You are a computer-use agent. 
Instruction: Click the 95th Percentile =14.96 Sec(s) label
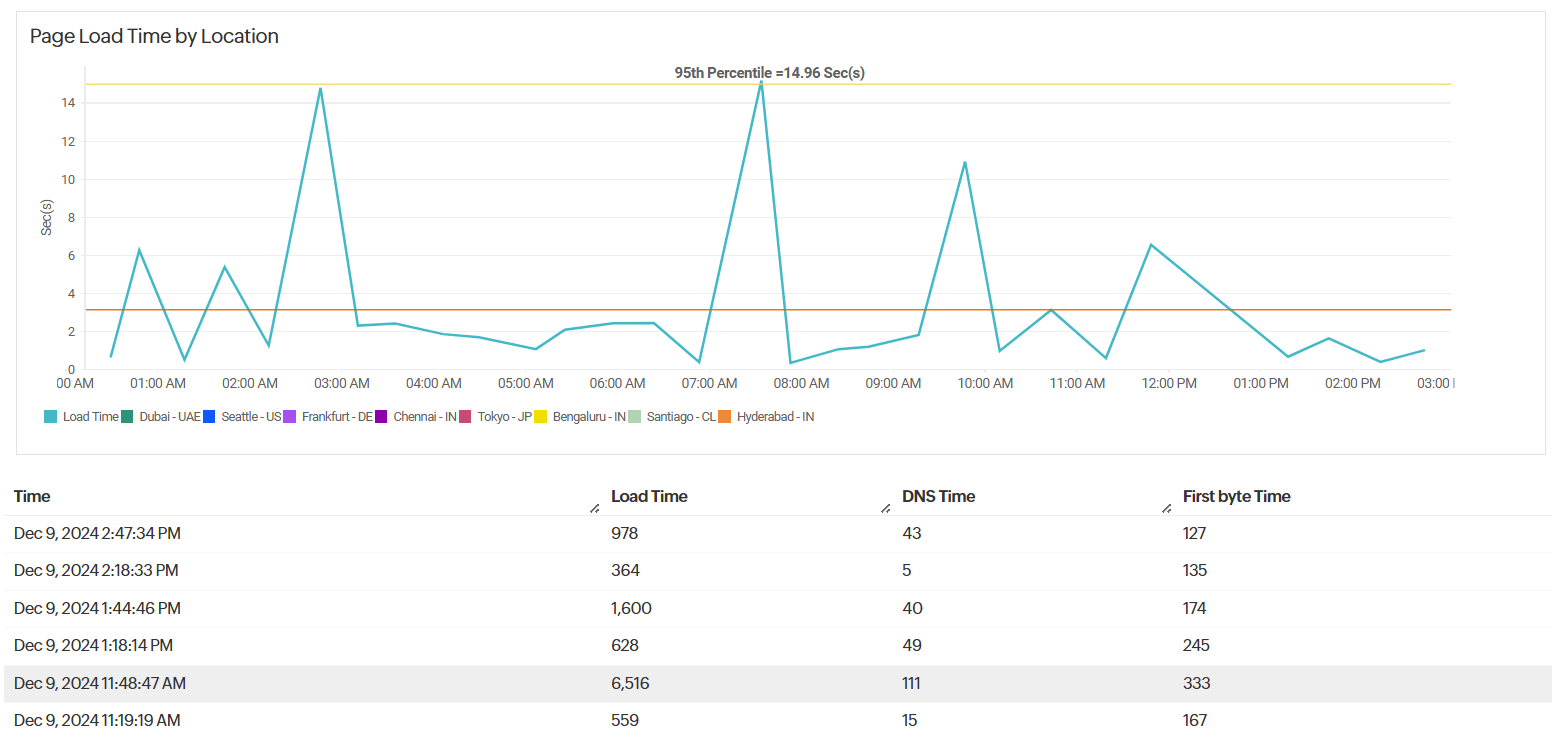click(x=770, y=72)
